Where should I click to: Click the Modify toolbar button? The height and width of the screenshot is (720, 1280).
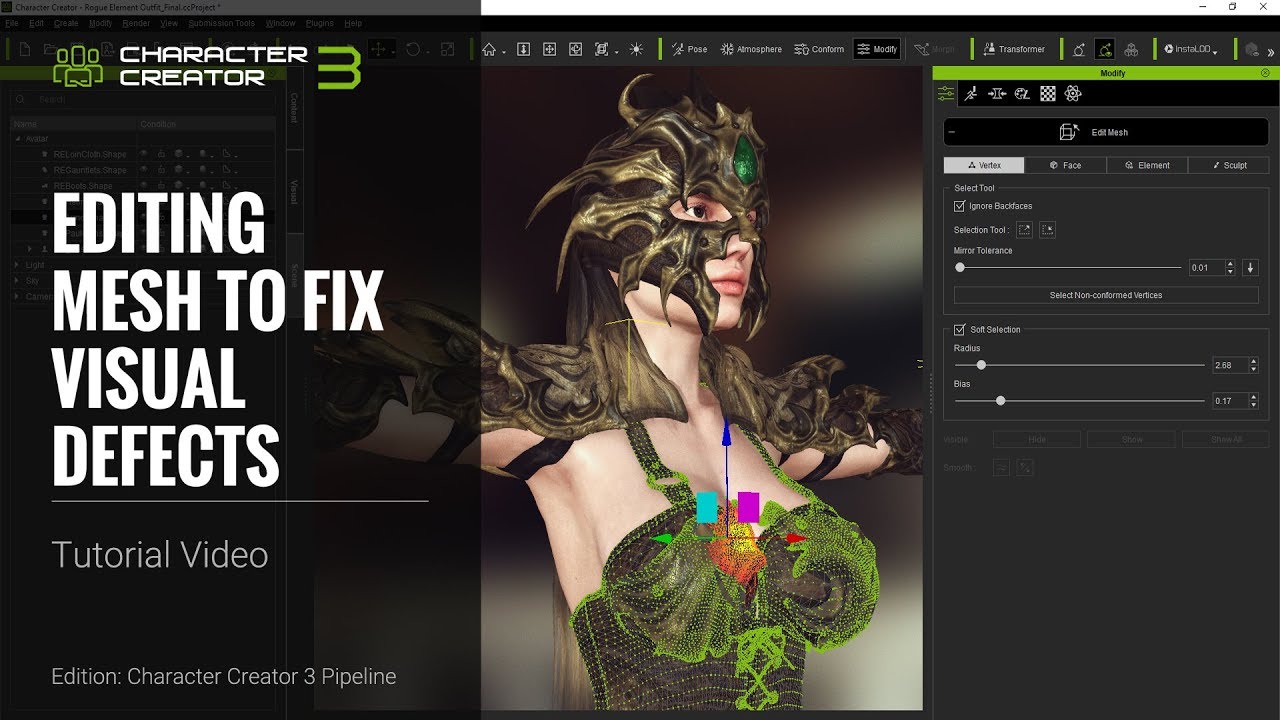(878, 49)
